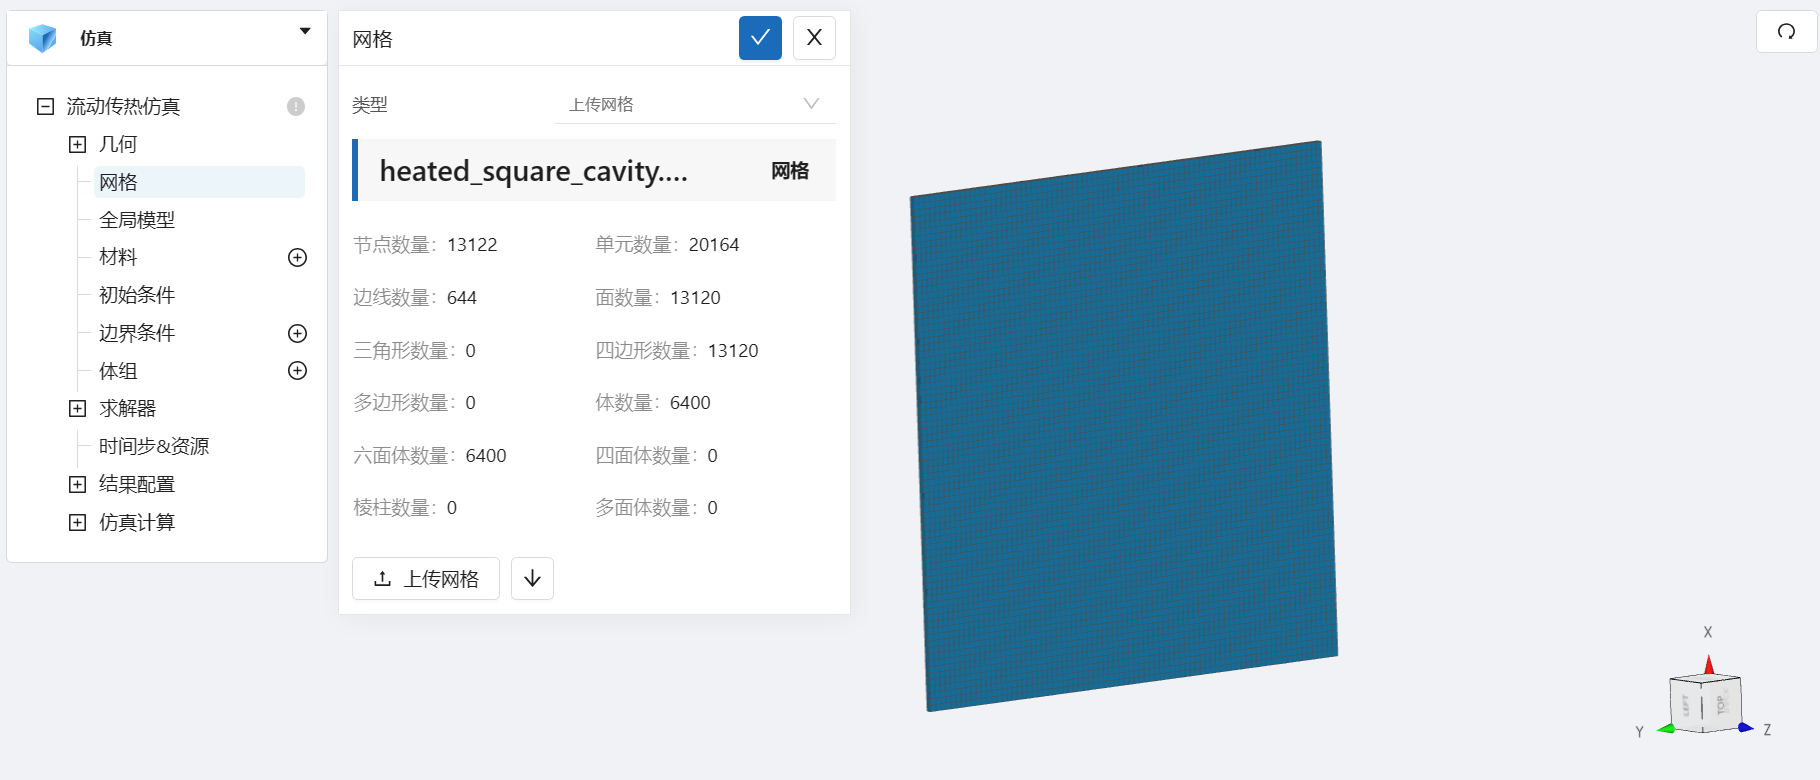Click the 边线数量 644 value
The height and width of the screenshot is (780, 1820).
pyautogui.click(x=462, y=298)
